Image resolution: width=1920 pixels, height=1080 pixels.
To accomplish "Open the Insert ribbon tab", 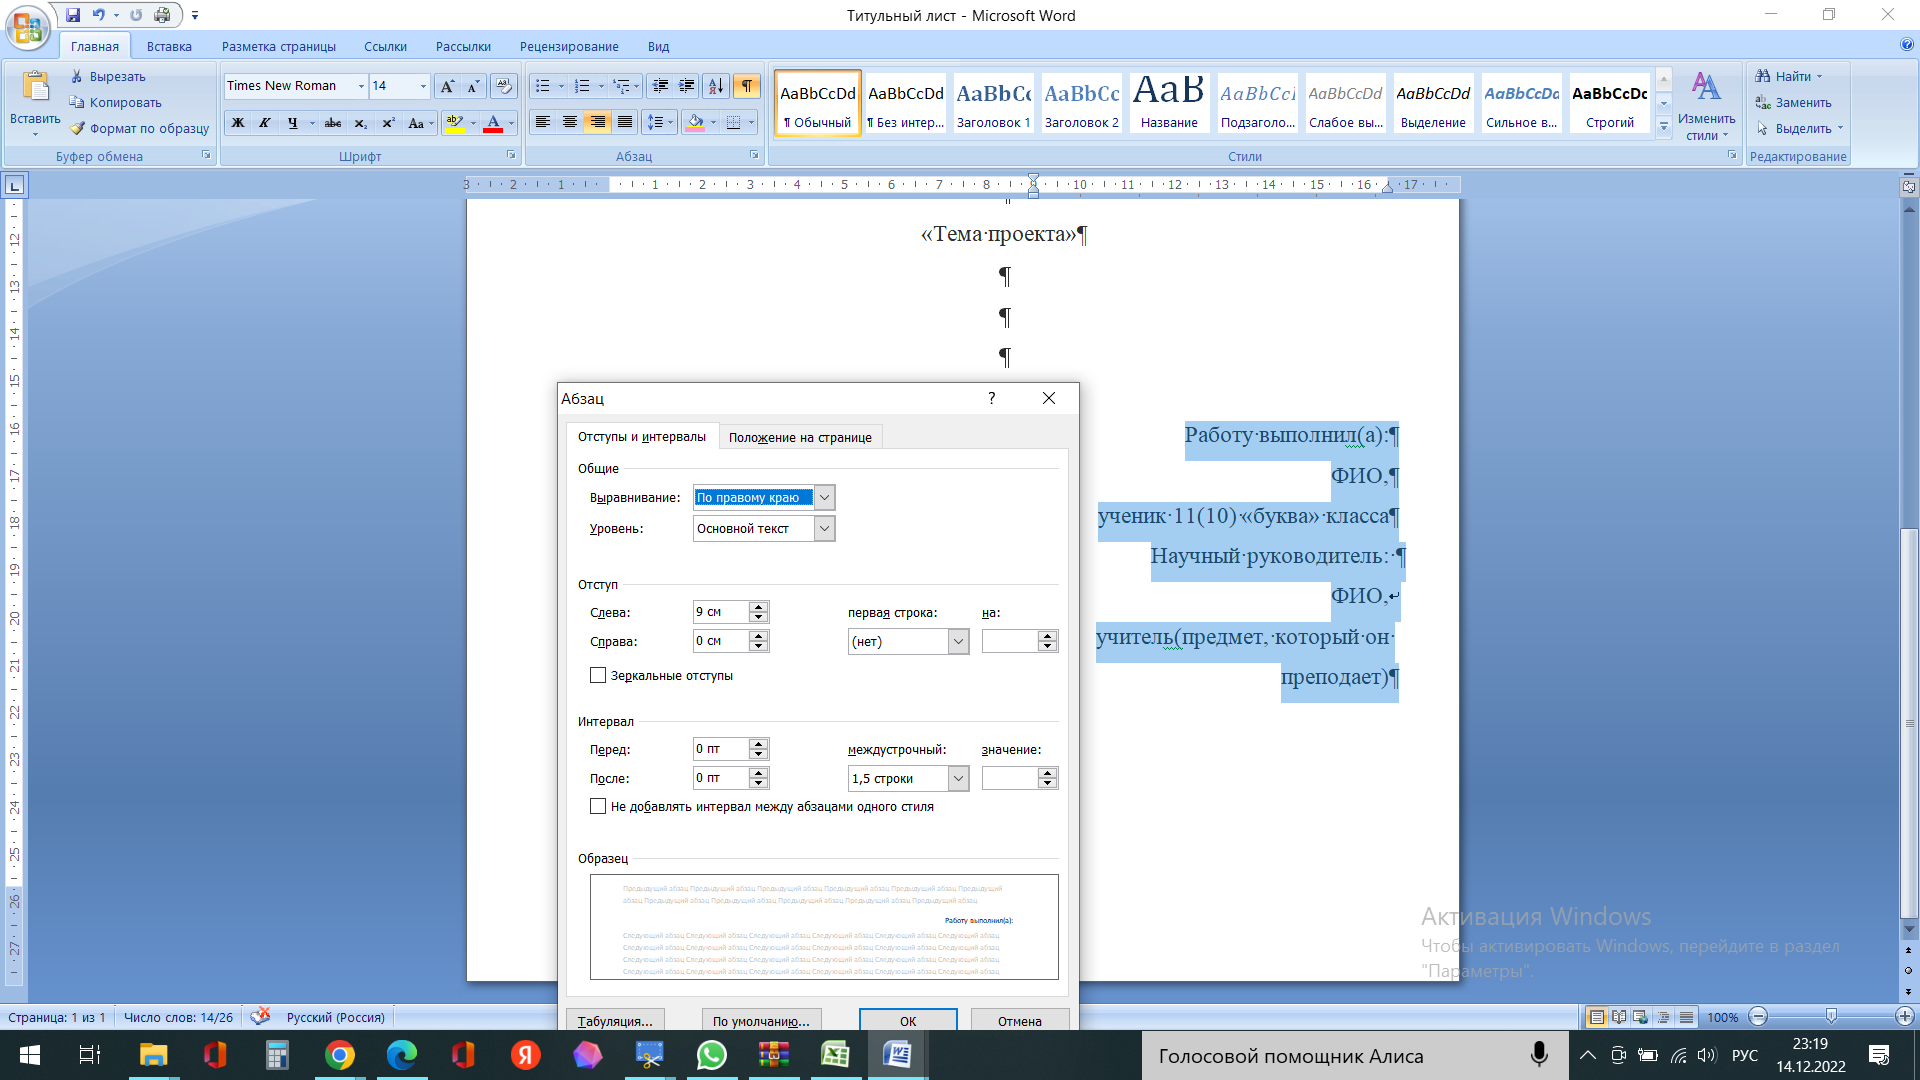I will pos(169,46).
